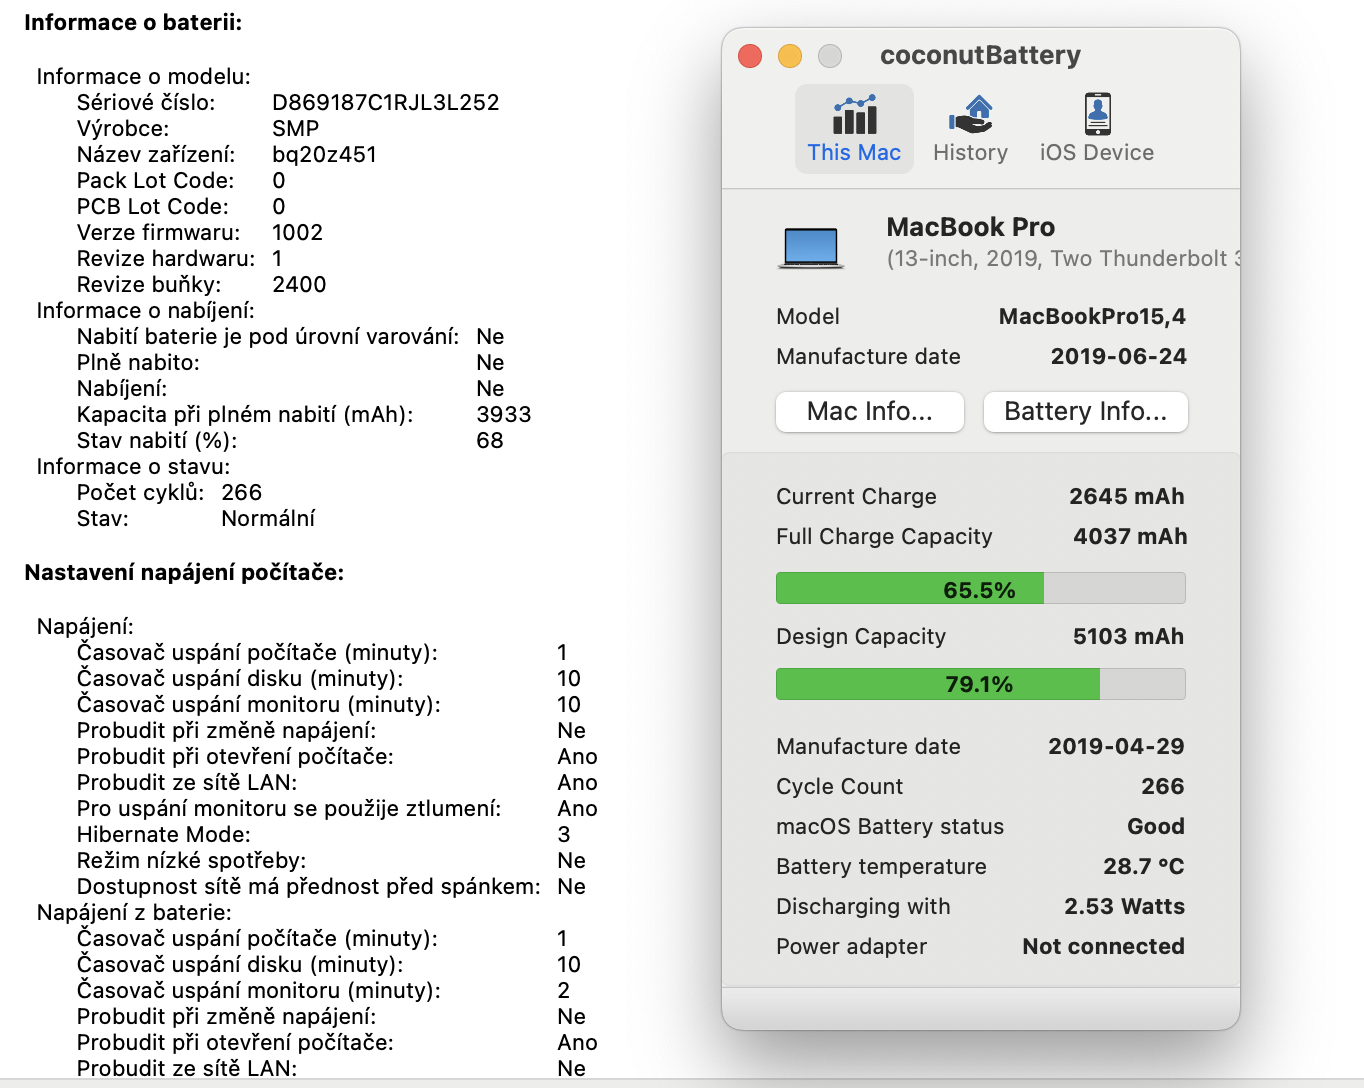
Task: Click the 'Informace o baterii:' heading
Action: (x=133, y=23)
